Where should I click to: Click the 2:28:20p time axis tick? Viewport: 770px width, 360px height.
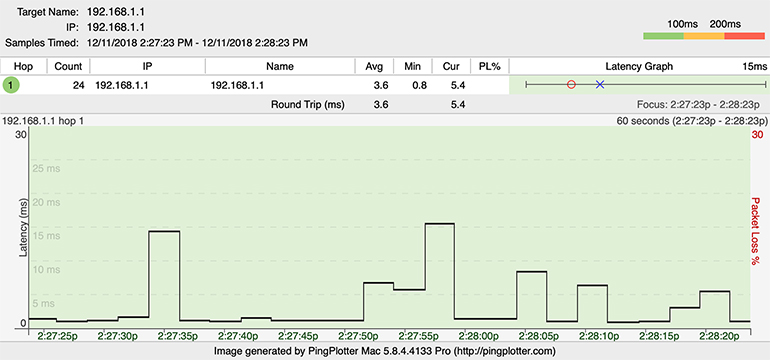(x=719, y=336)
